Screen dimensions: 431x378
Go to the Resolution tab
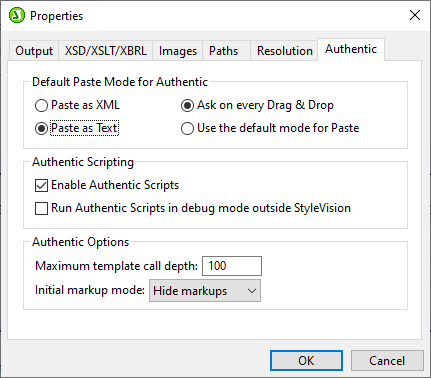285,51
